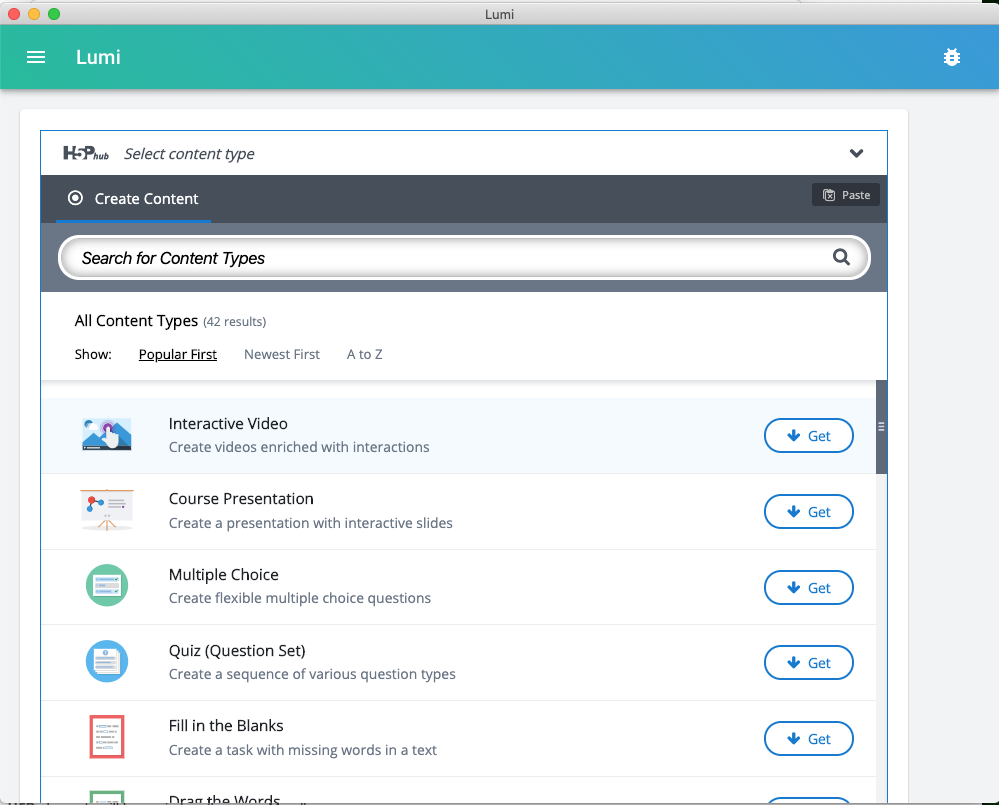Click the Lumi app title text
The height and width of the screenshot is (805, 999).
[98, 57]
